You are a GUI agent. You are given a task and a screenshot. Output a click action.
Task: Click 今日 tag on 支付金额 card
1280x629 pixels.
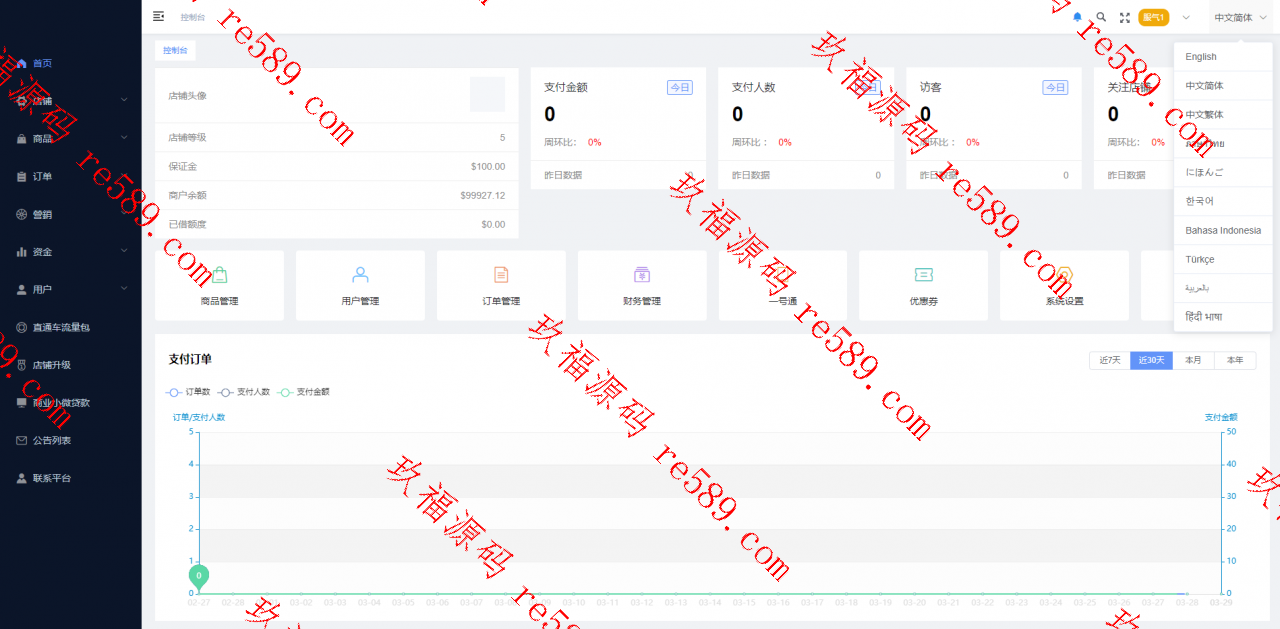click(680, 88)
